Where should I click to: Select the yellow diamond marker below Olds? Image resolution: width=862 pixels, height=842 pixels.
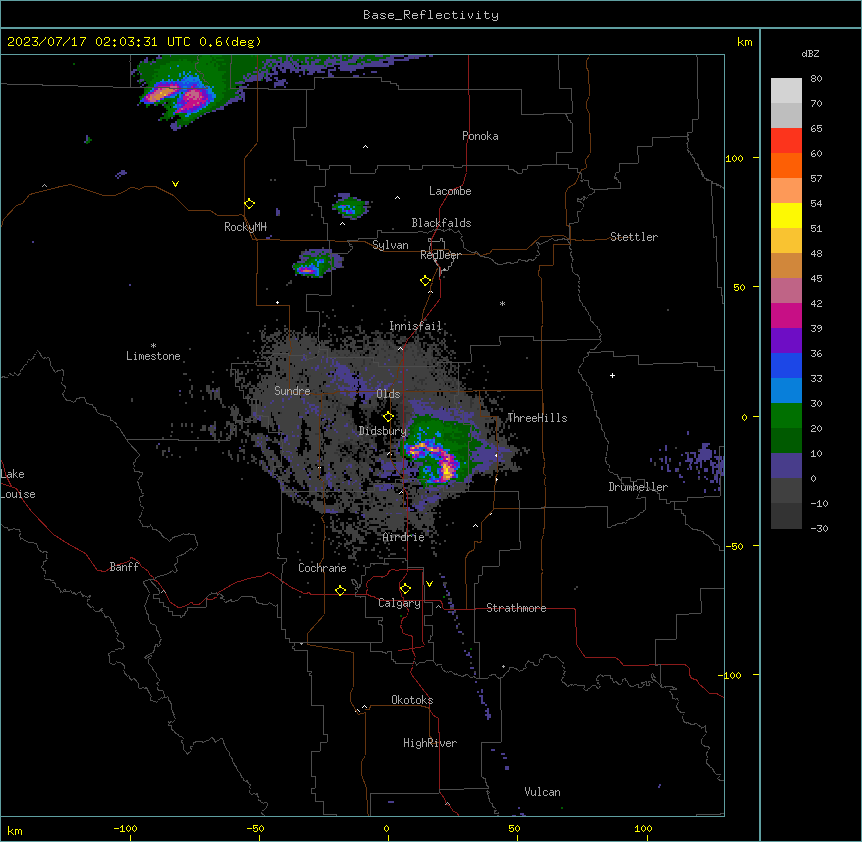389,417
